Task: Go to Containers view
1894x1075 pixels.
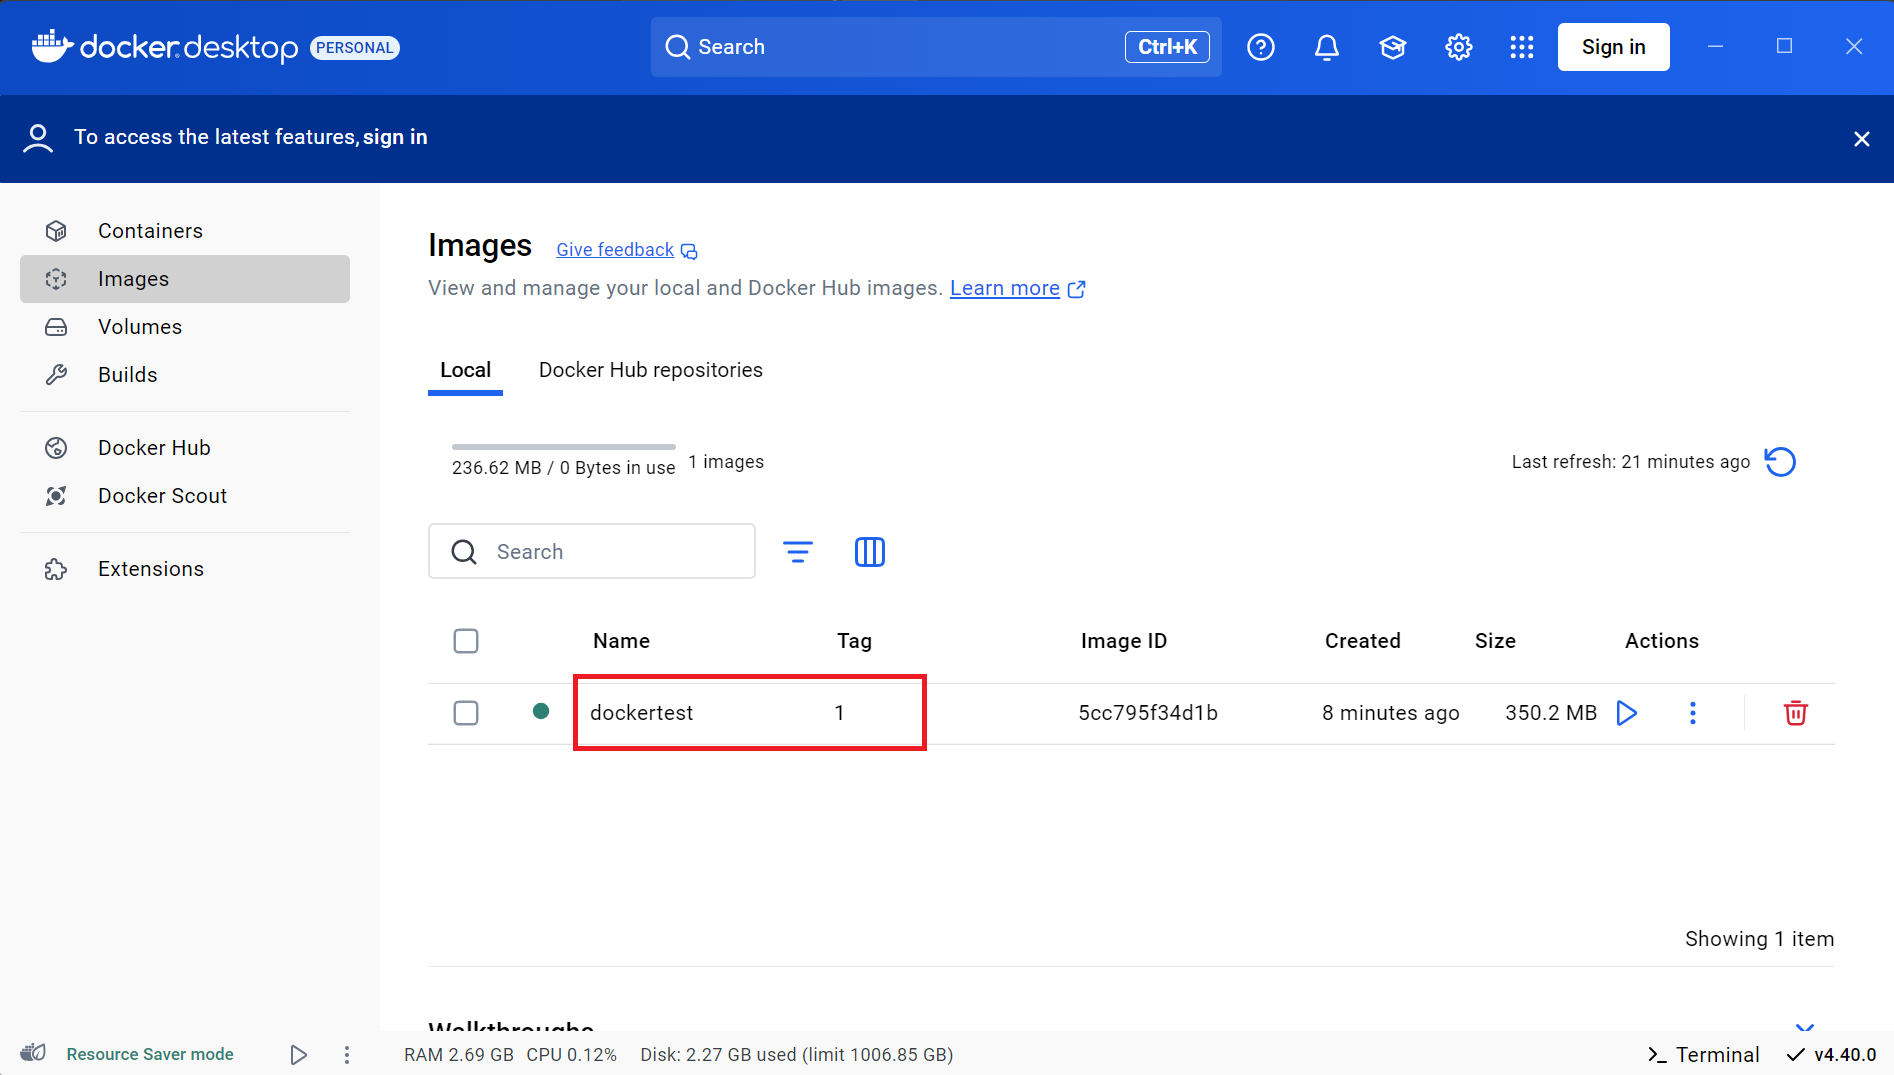Action: tap(185, 231)
